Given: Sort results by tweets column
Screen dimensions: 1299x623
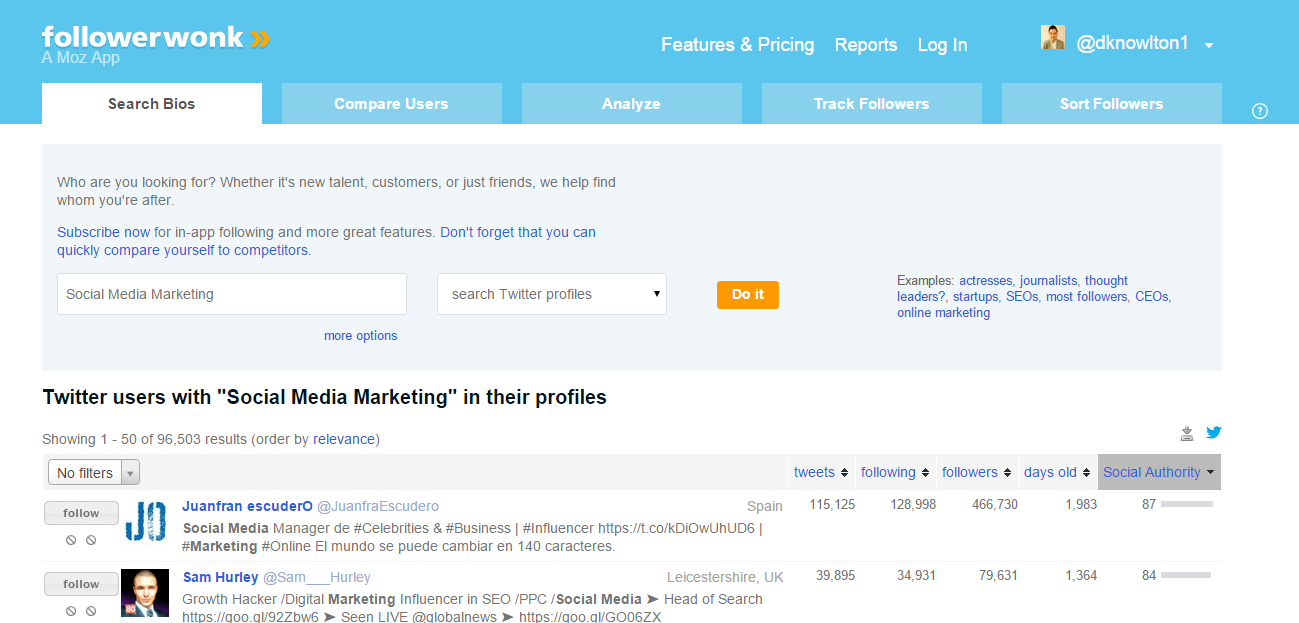Looking at the screenshot, I should 821,472.
